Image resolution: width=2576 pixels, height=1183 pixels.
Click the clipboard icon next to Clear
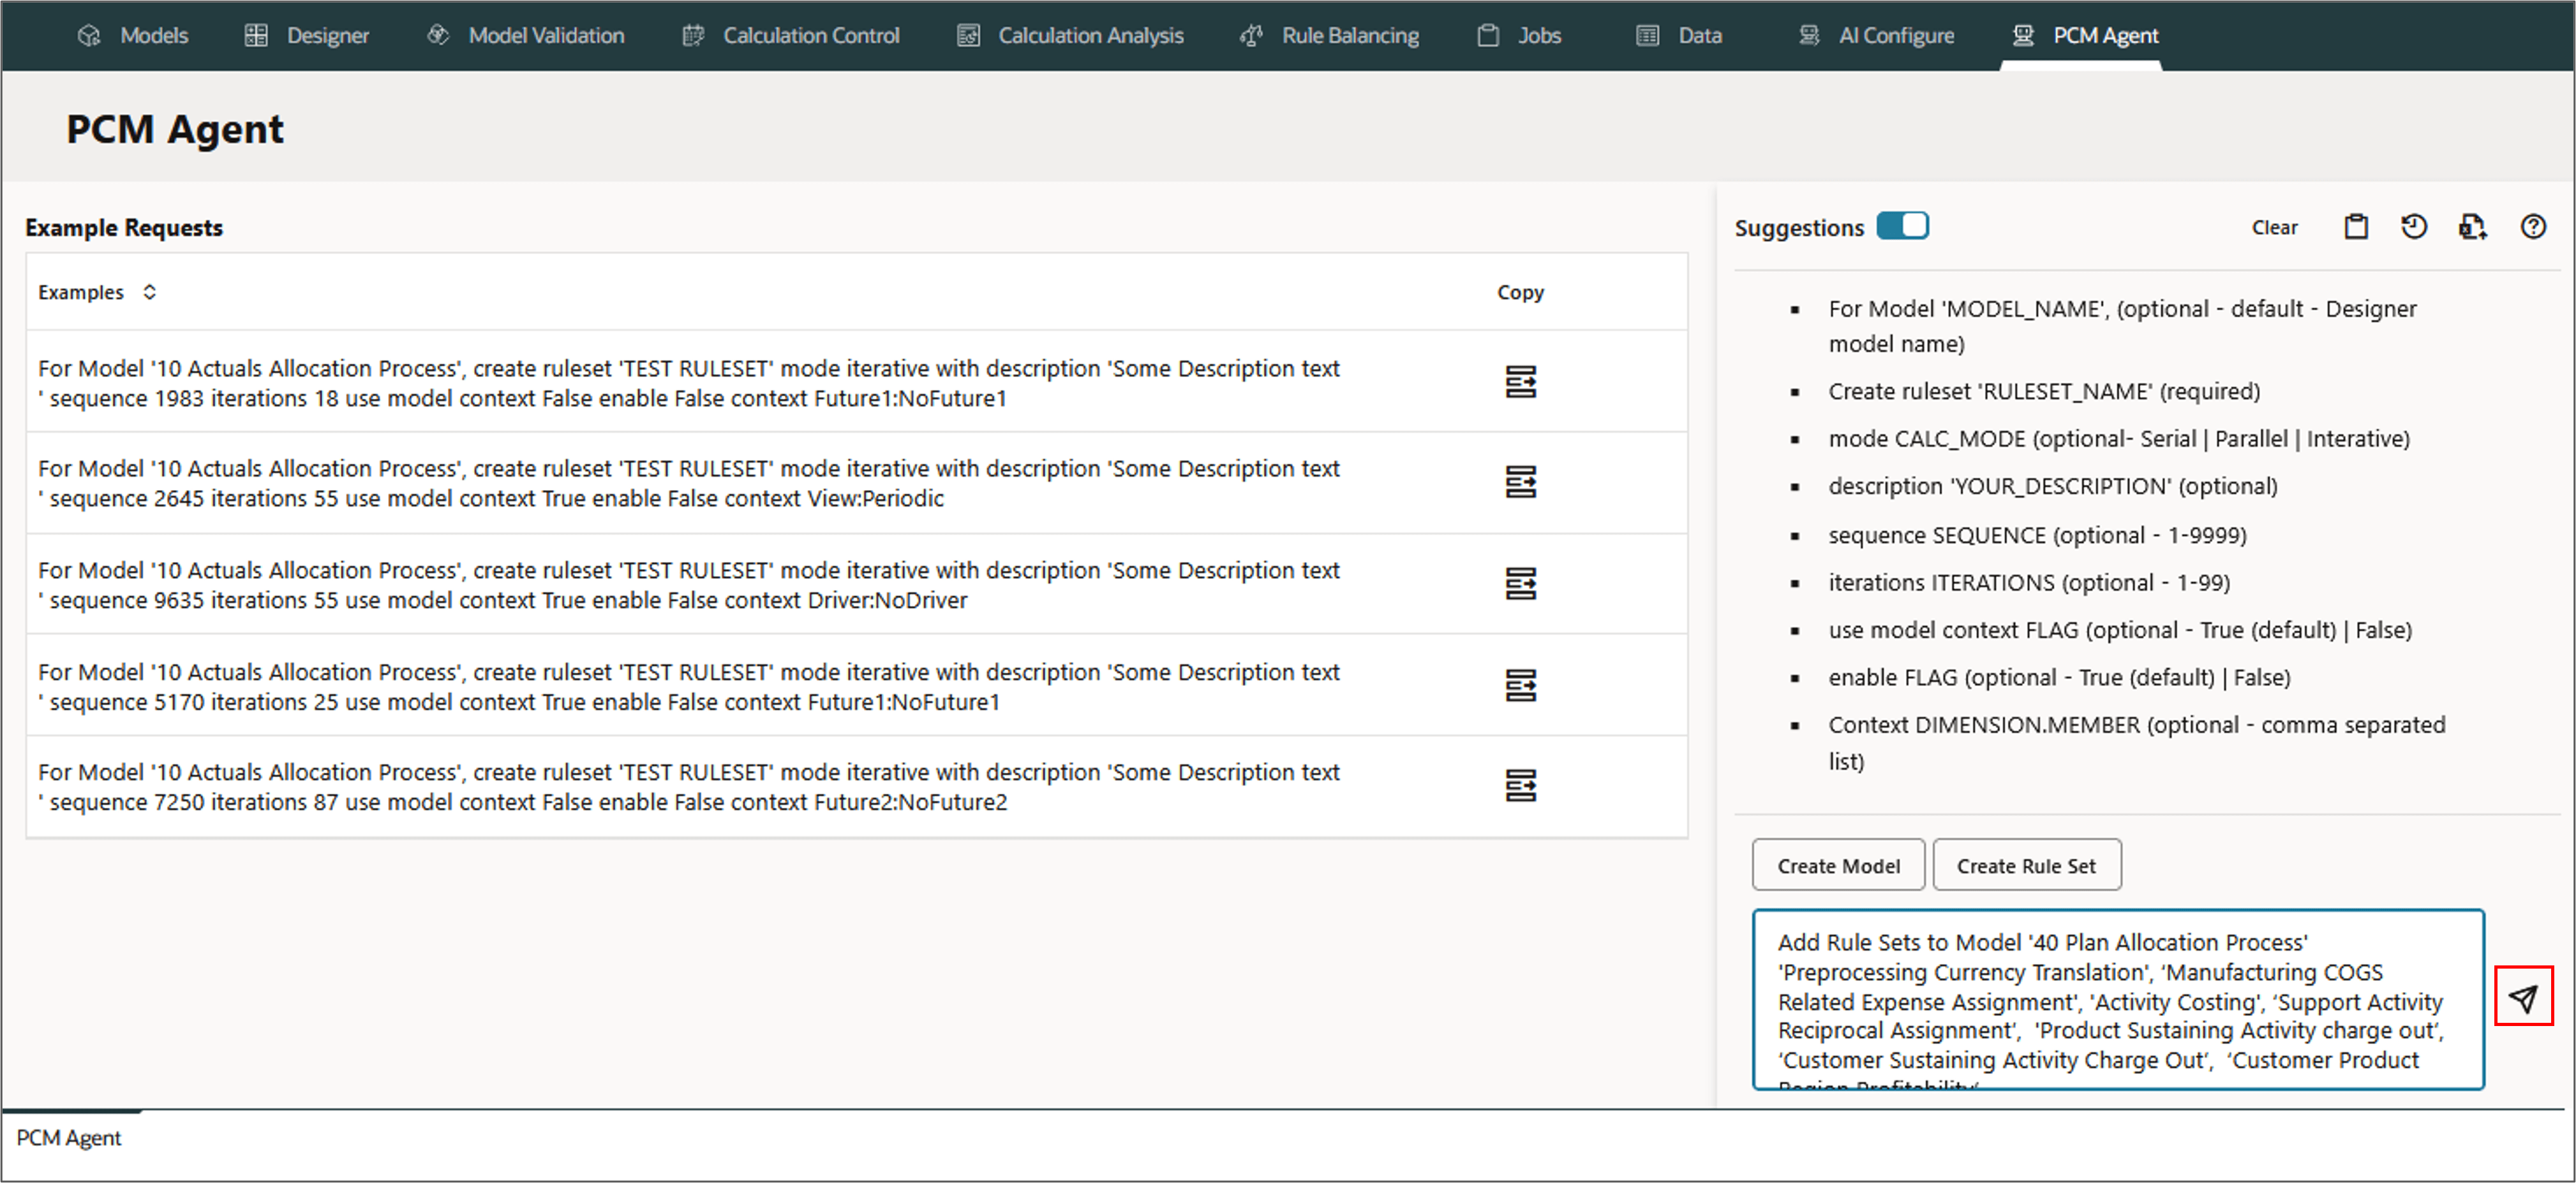coord(2355,227)
